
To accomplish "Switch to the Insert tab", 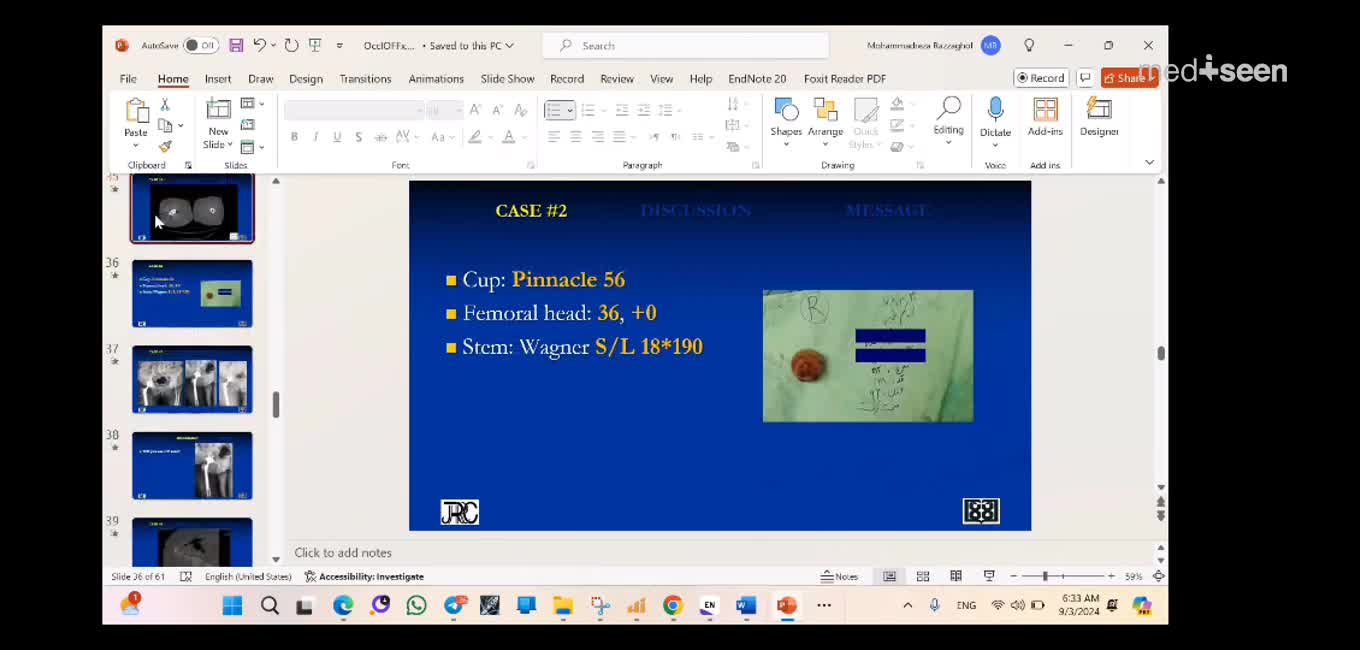I will [218, 78].
